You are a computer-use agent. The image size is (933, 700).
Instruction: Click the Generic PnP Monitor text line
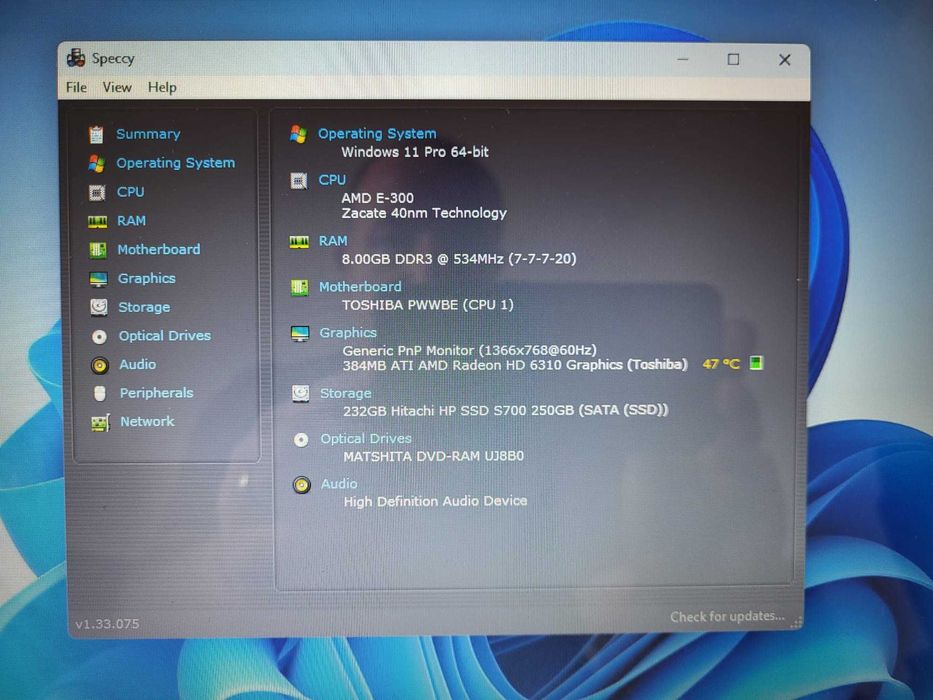click(469, 350)
